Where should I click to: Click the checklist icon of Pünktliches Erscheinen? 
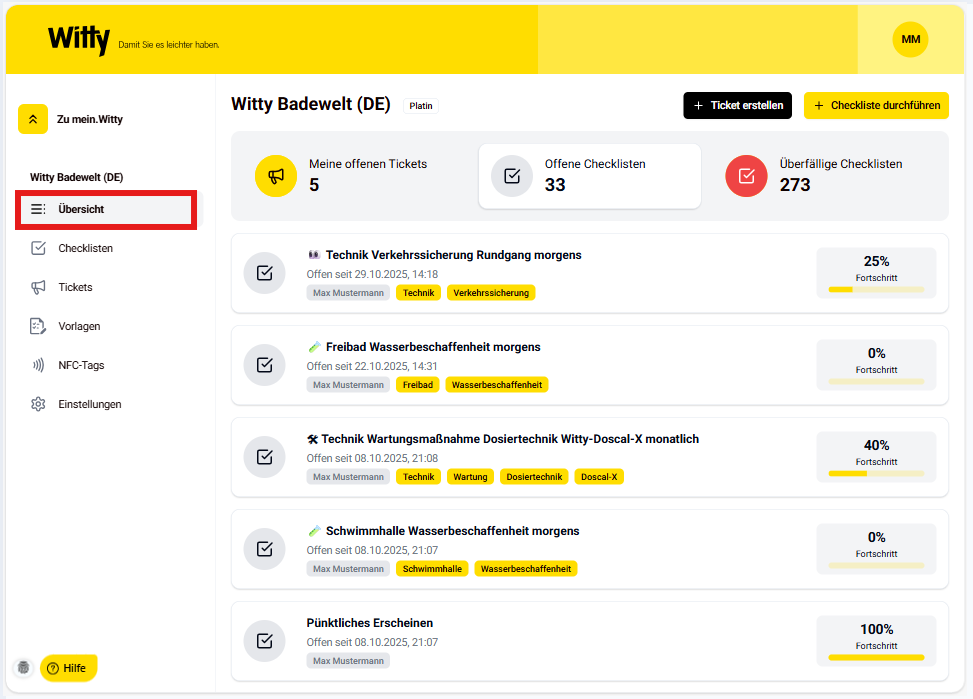coord(264,641)
